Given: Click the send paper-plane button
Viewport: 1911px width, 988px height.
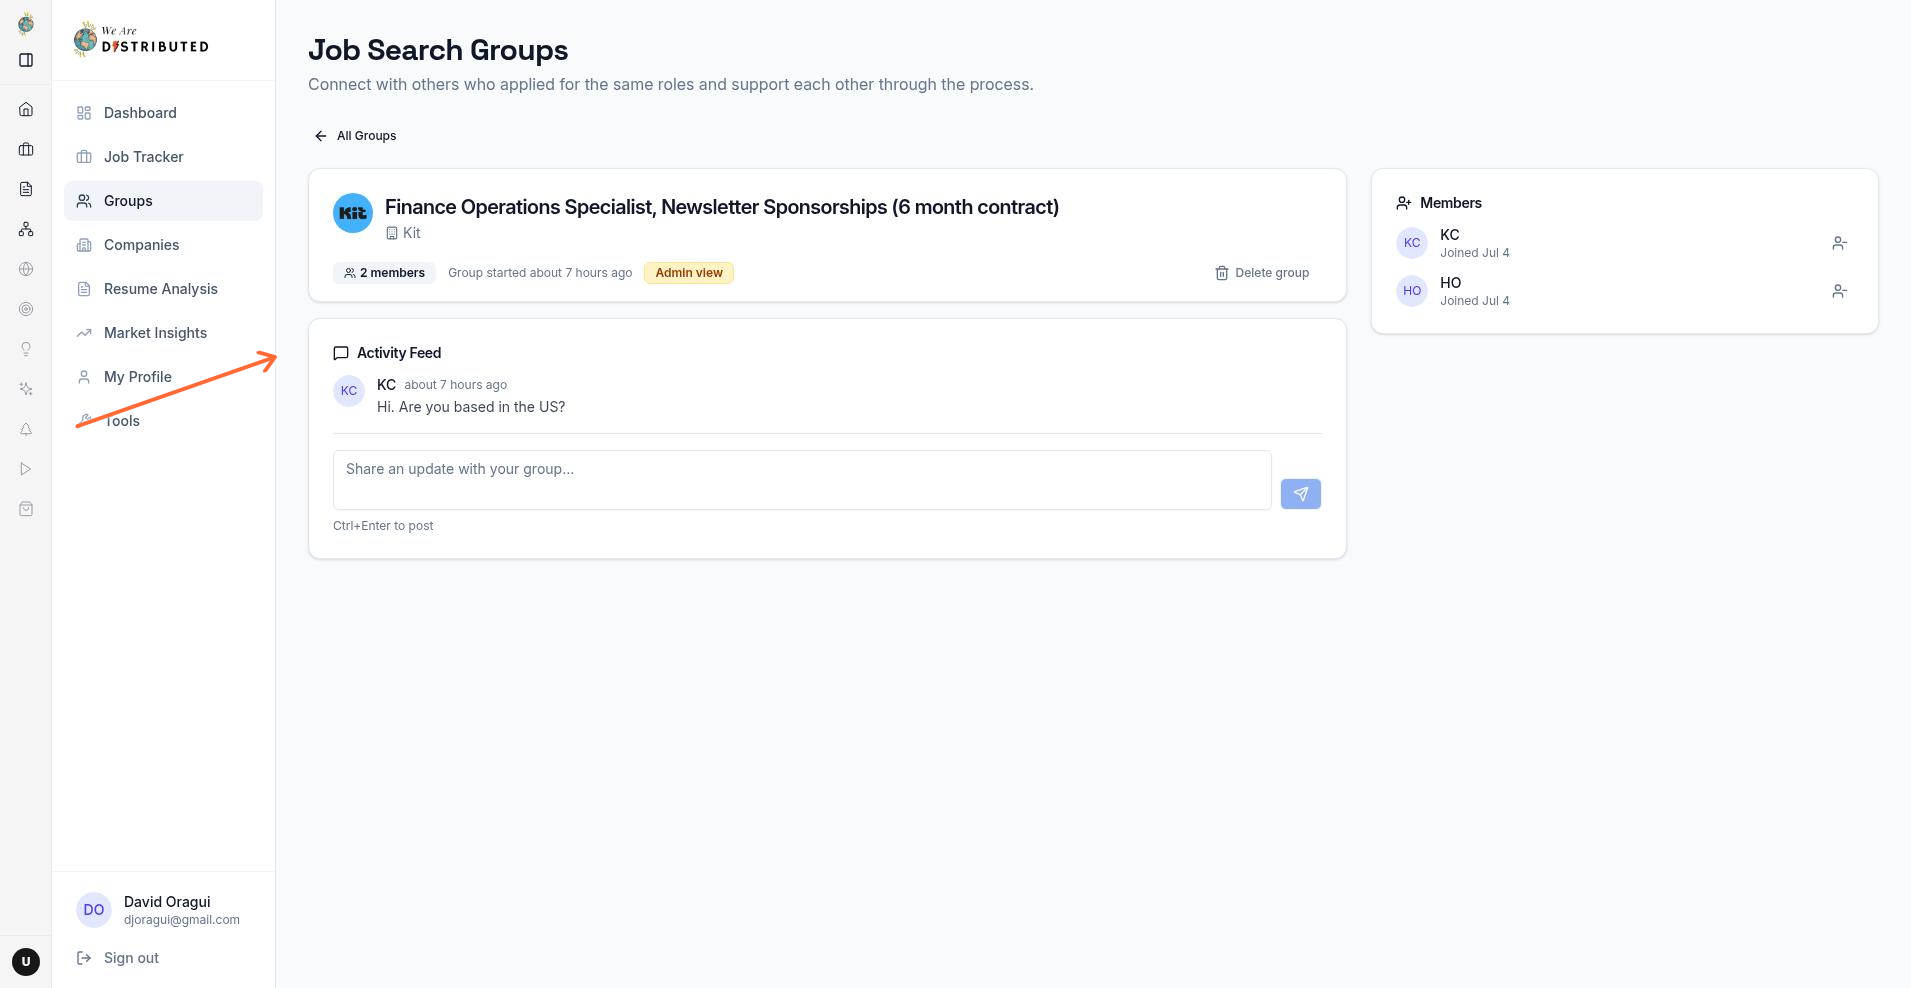Looking at the screenshot, I should coord(1301,494).
